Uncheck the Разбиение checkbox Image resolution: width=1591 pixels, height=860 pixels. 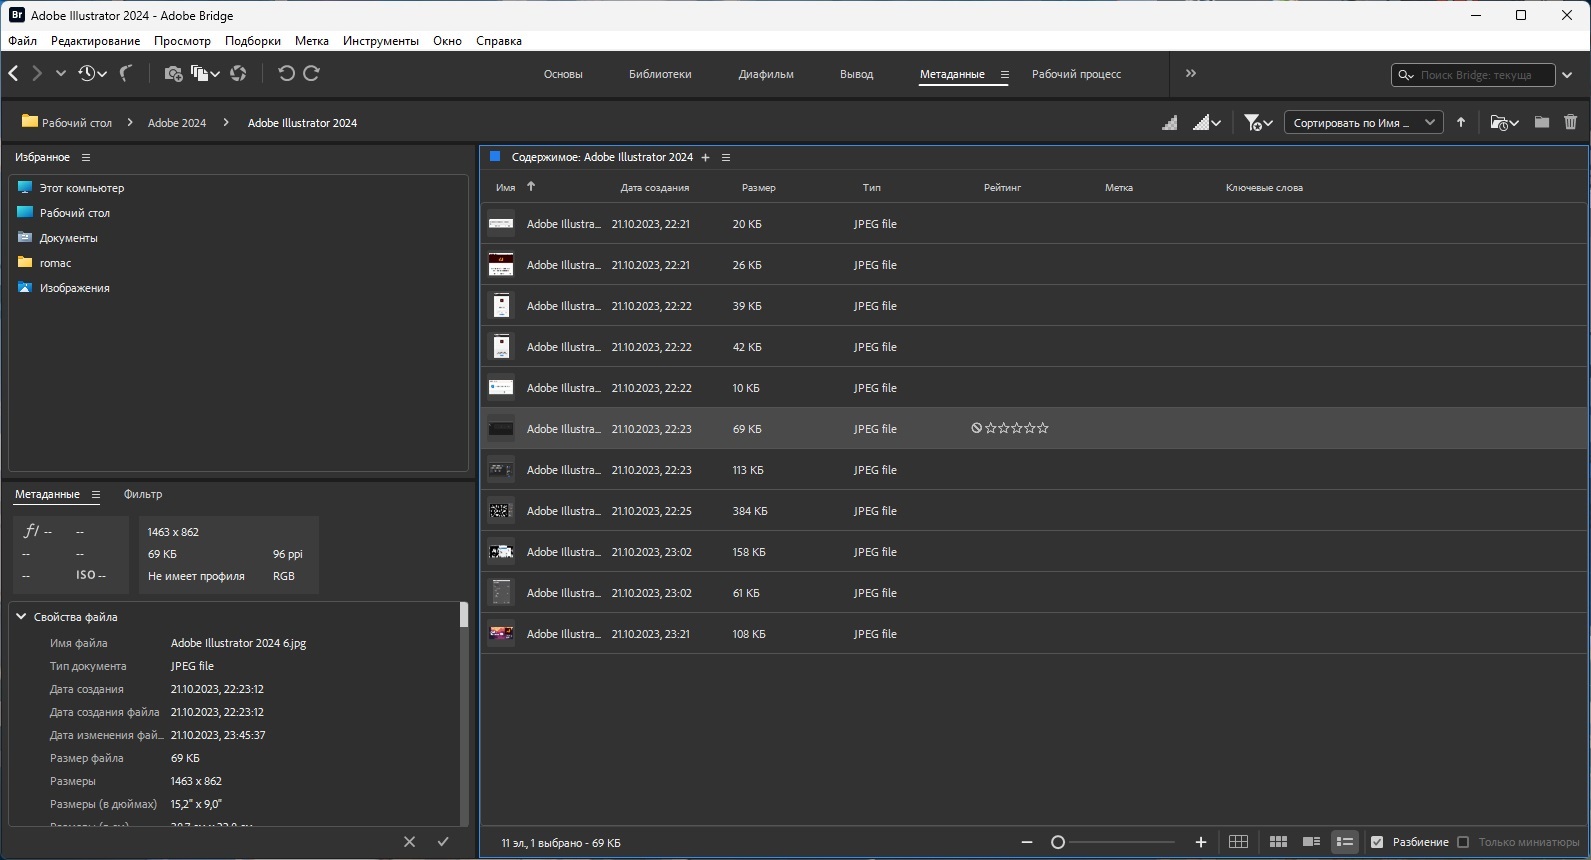pyautogui.click(x=1377, y=842)
